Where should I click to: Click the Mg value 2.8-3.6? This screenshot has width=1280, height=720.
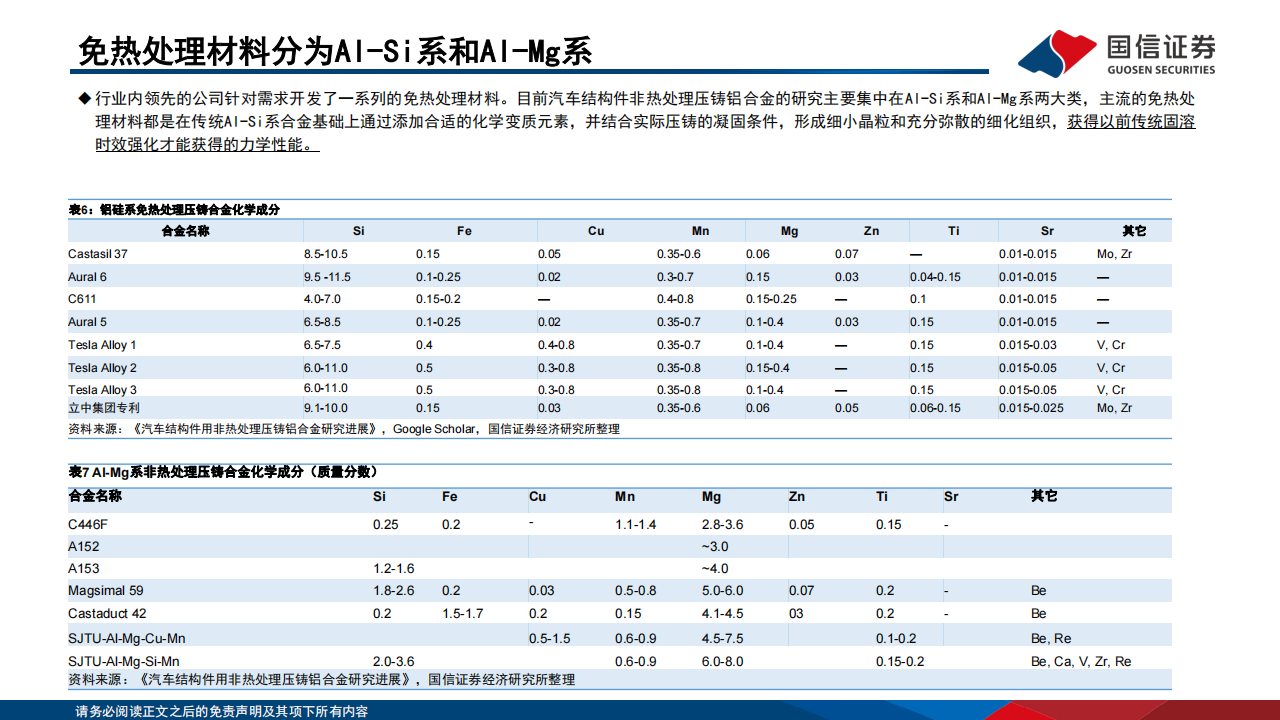722,525
